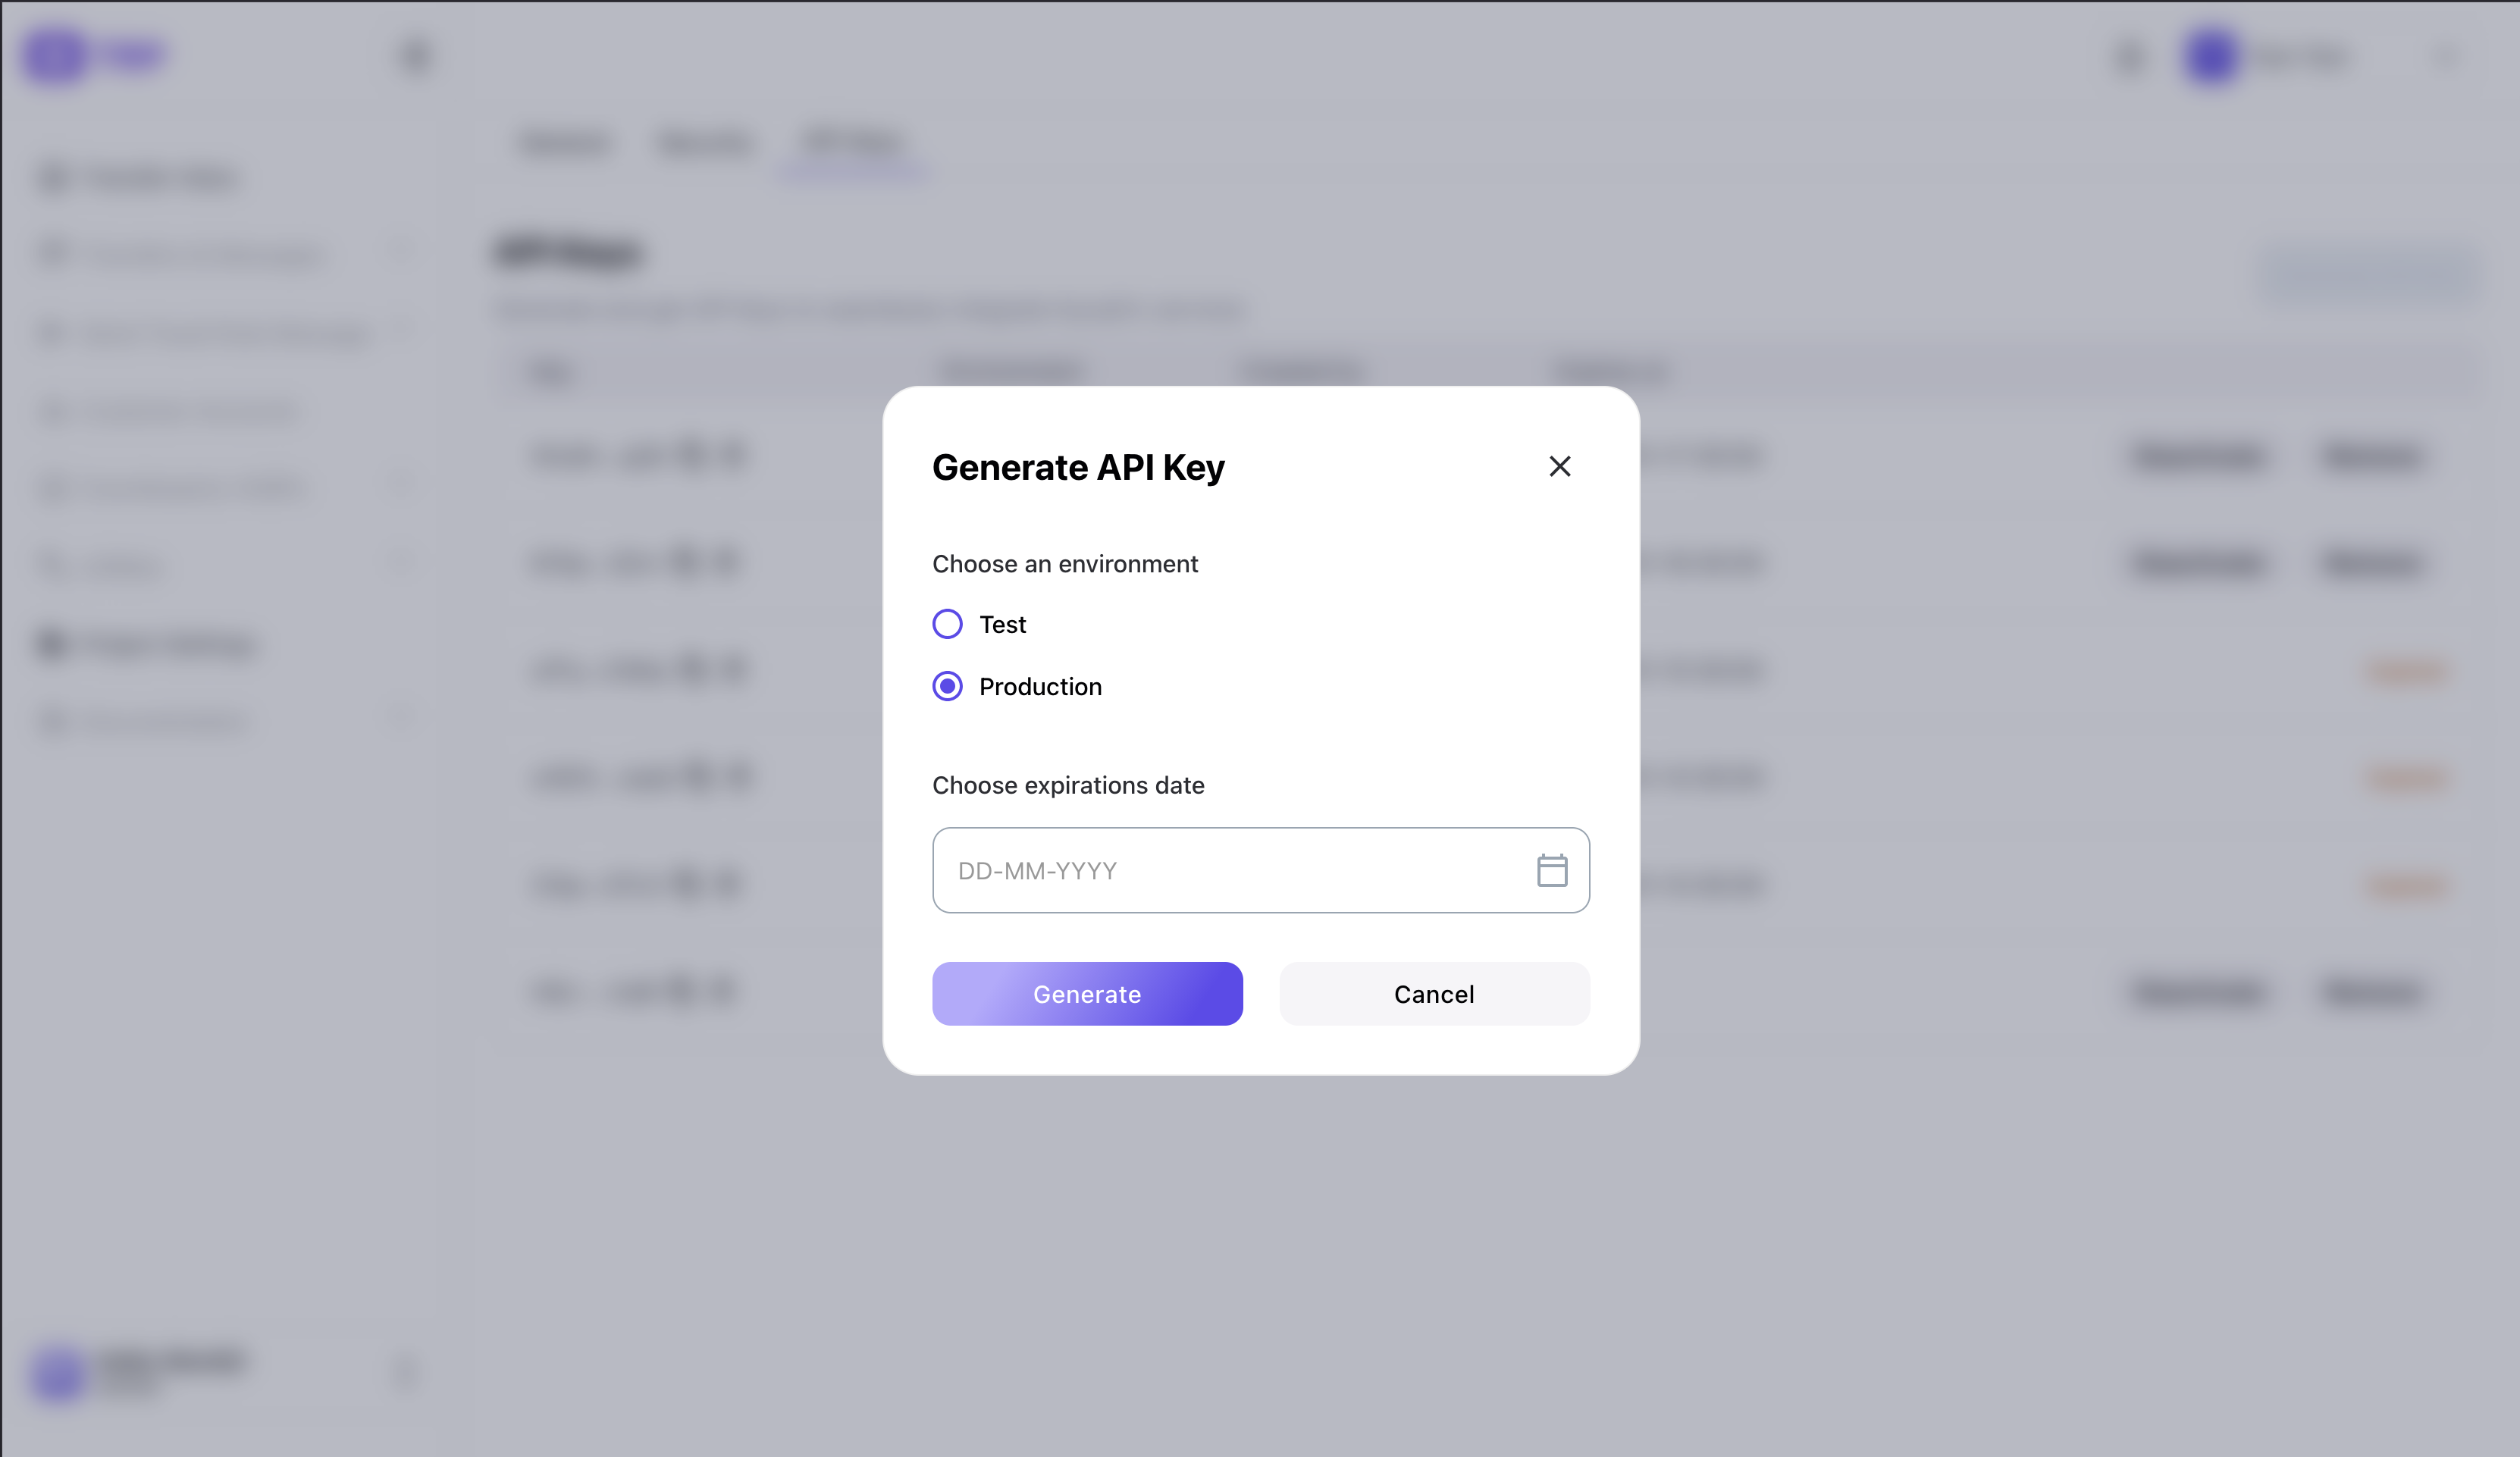Click the blurred notification bell icon in header

2130,57
